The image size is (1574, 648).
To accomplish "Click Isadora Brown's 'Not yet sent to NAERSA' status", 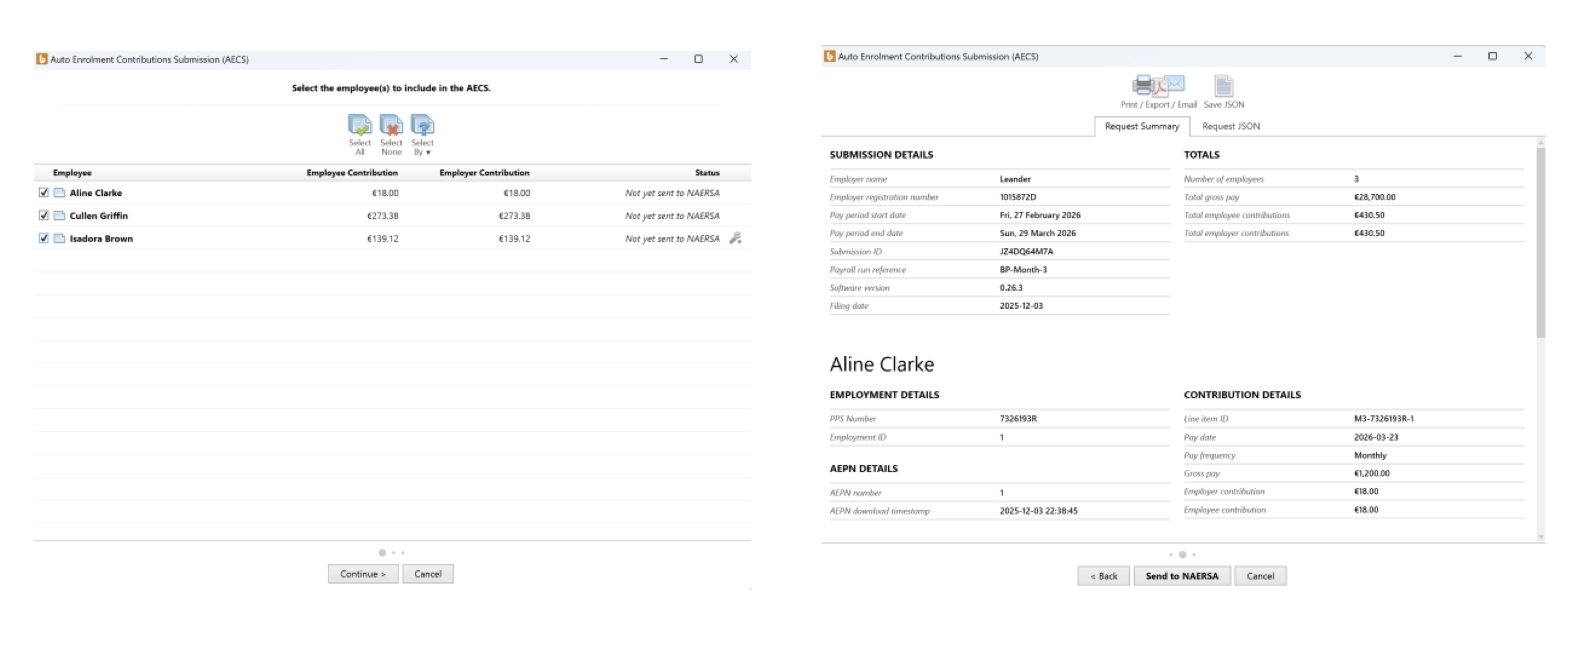I will coord(672,239).
